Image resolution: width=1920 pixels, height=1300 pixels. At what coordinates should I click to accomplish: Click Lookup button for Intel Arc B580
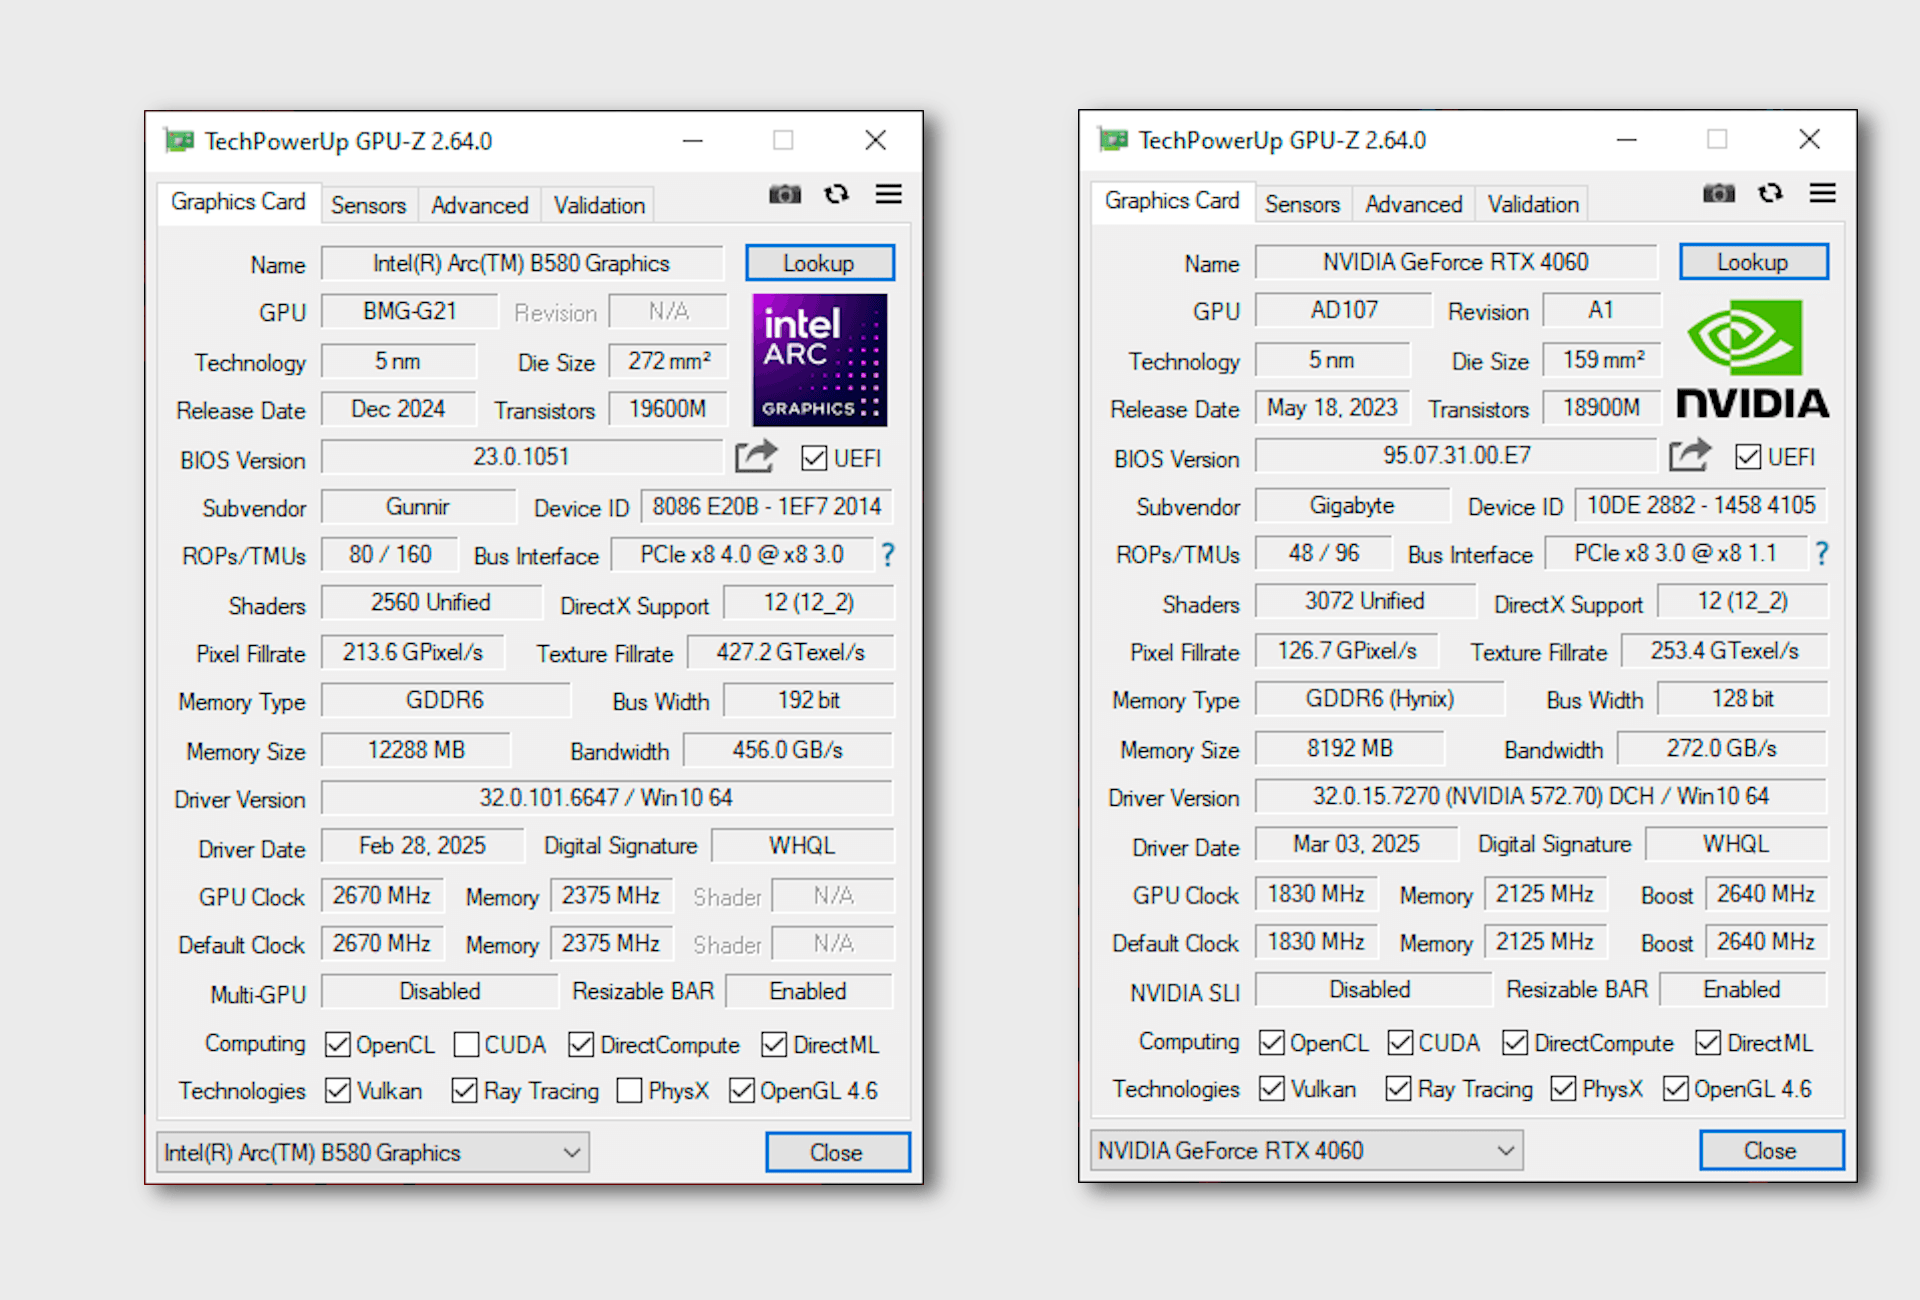[x=820, y=263]
